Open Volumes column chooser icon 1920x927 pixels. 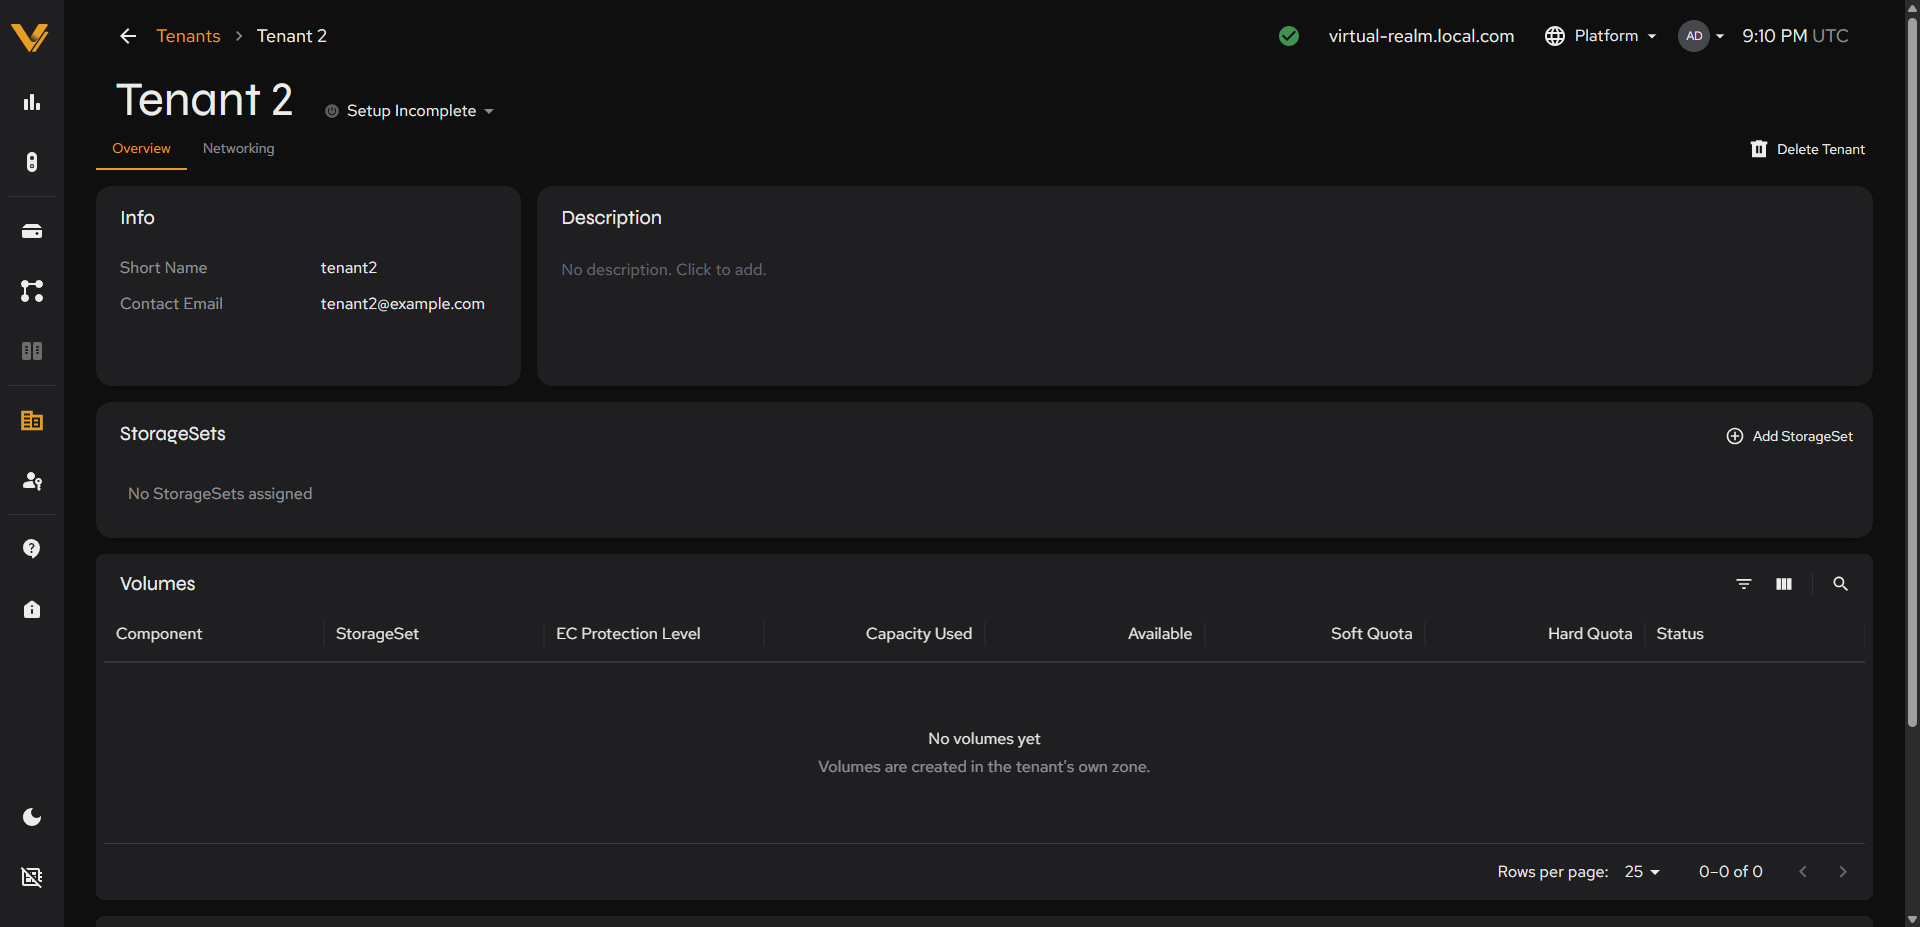1784,584
